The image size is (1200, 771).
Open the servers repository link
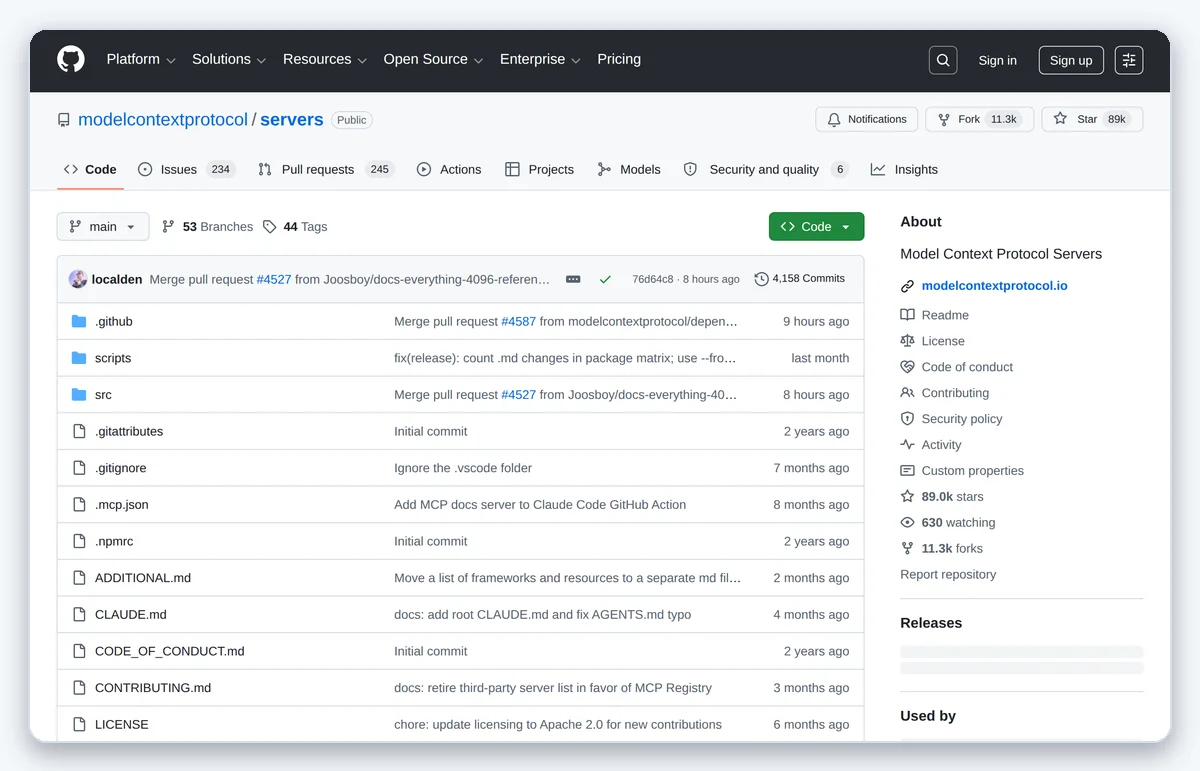click(292, 119)
